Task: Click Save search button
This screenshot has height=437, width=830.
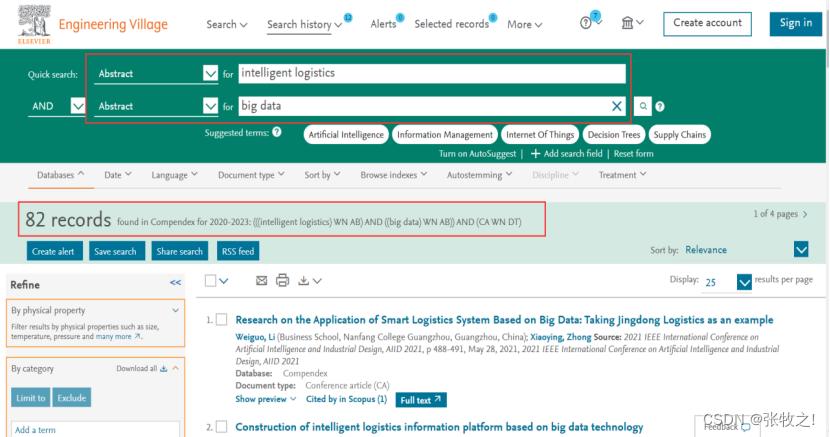Action: (x=115, y=251)
